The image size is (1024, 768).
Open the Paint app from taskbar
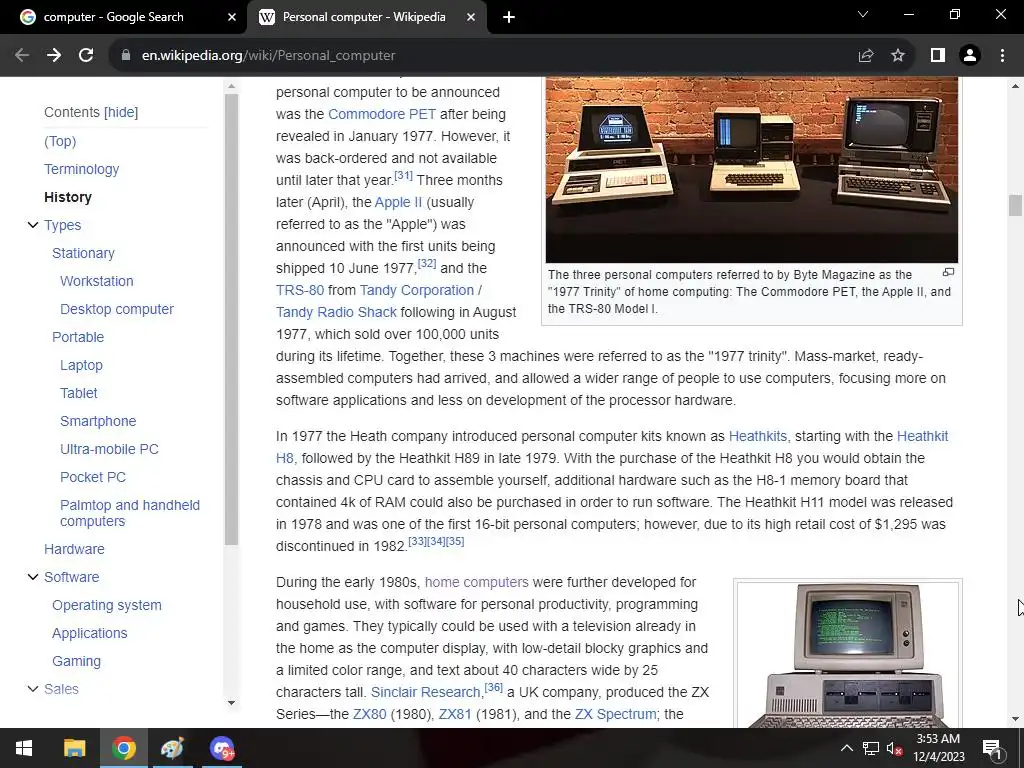point(172,748)
